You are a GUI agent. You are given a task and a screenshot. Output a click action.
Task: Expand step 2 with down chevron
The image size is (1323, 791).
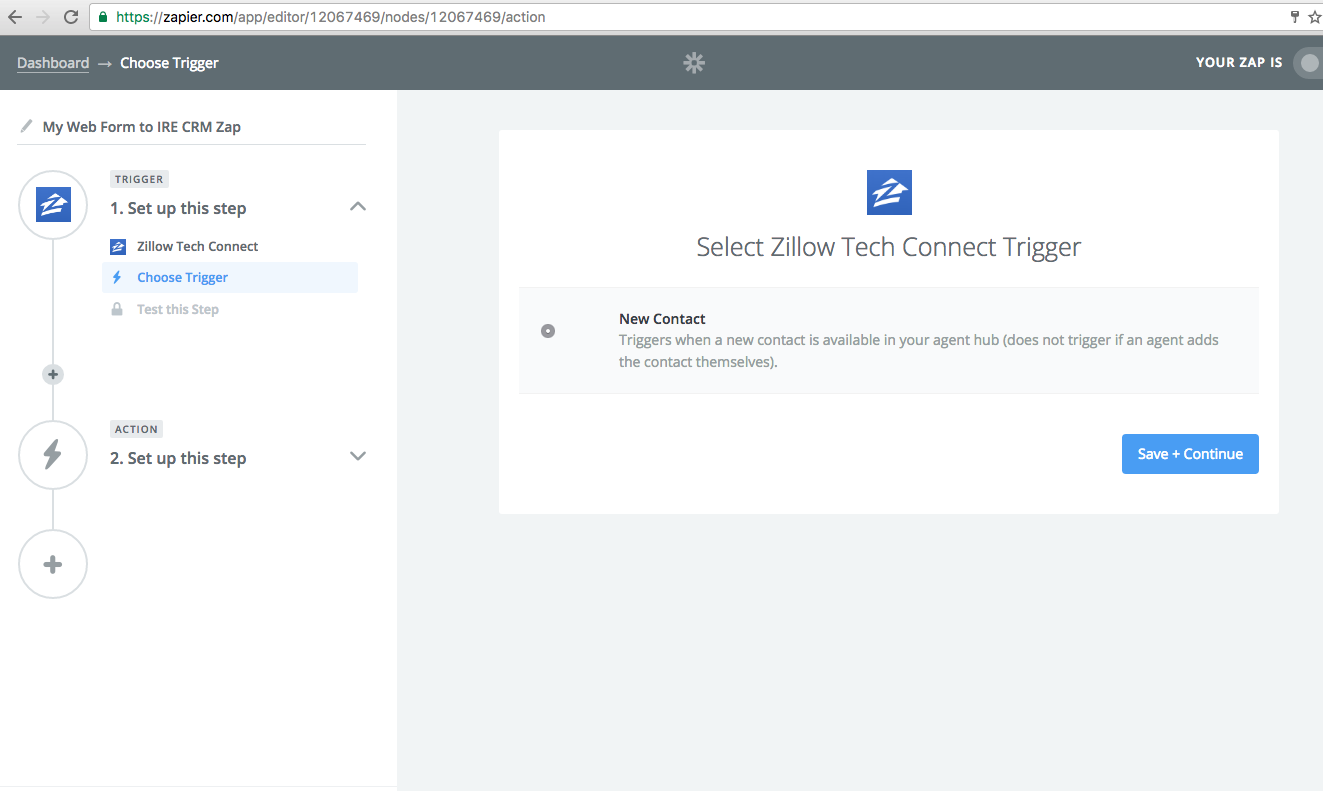tap(358, 456)
